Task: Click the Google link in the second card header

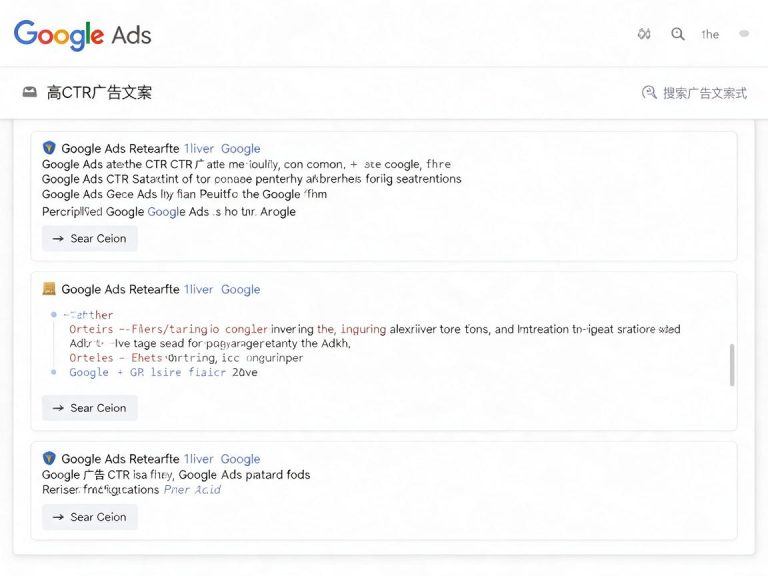Action: click(x=240, y=289)
